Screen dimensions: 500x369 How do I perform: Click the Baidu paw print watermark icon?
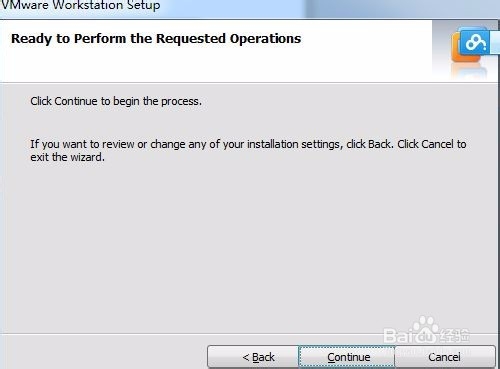click(x=424, y=325)
